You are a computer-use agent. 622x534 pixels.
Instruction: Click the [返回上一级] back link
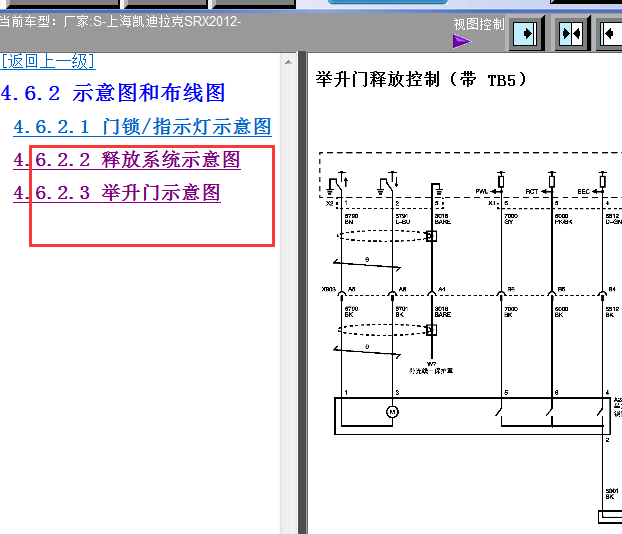pyautogui.click(x=48, y=61)
